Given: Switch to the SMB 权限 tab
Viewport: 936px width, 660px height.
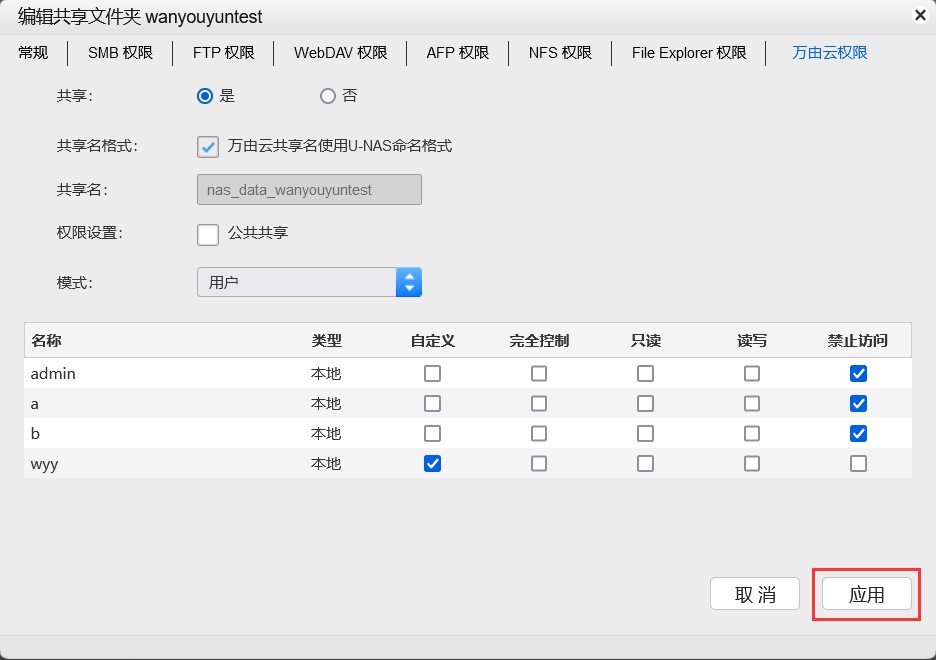Looking at the screenshot, I should click(x=119, y=54).
